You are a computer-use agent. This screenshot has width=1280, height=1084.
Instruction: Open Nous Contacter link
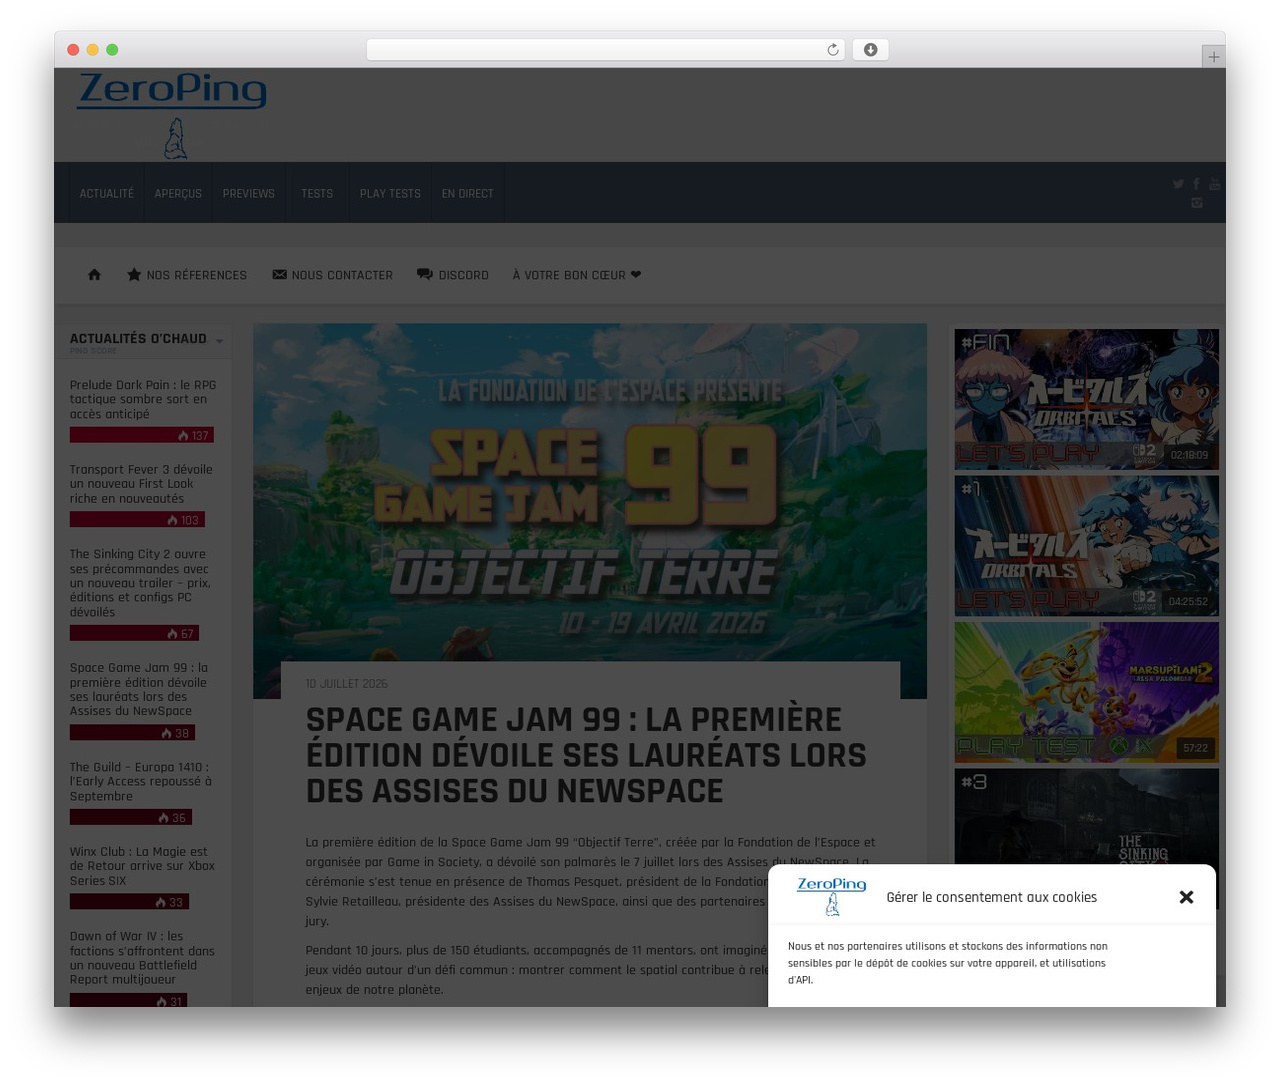332,275
